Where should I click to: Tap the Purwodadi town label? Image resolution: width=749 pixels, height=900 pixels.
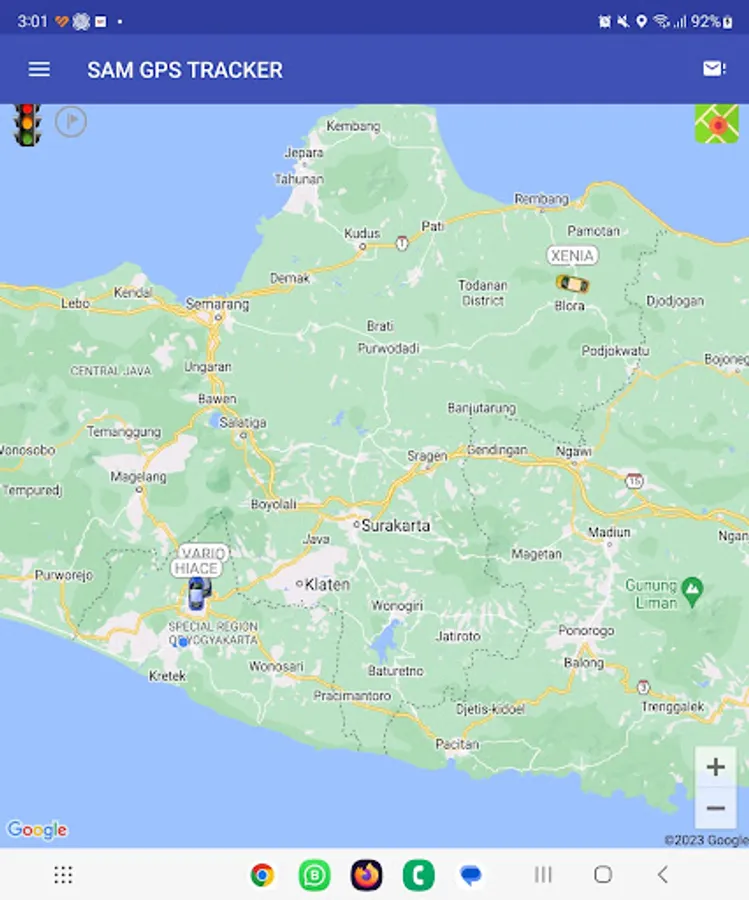tap(389, 348)
